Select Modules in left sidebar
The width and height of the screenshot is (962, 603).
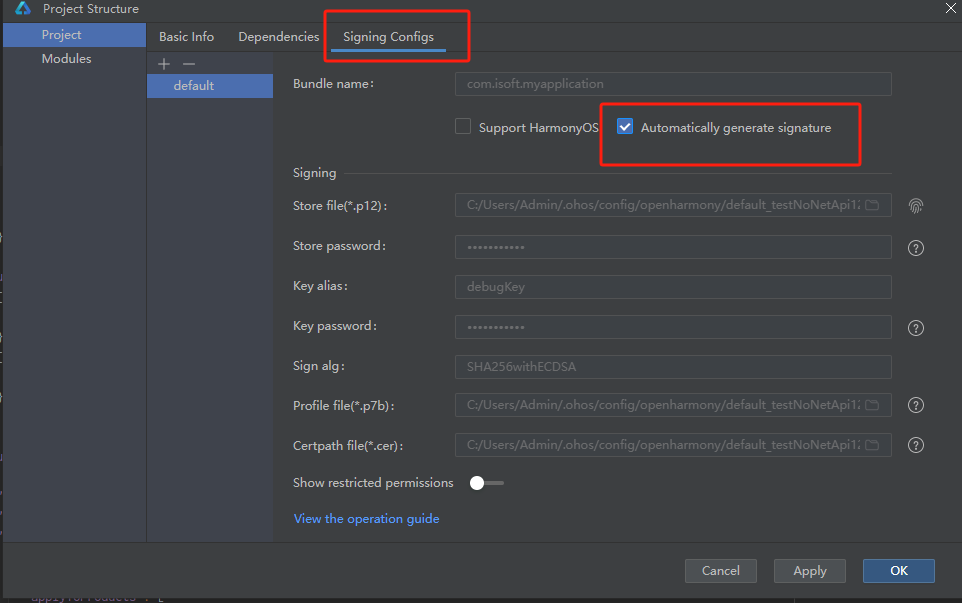(66, 59)
